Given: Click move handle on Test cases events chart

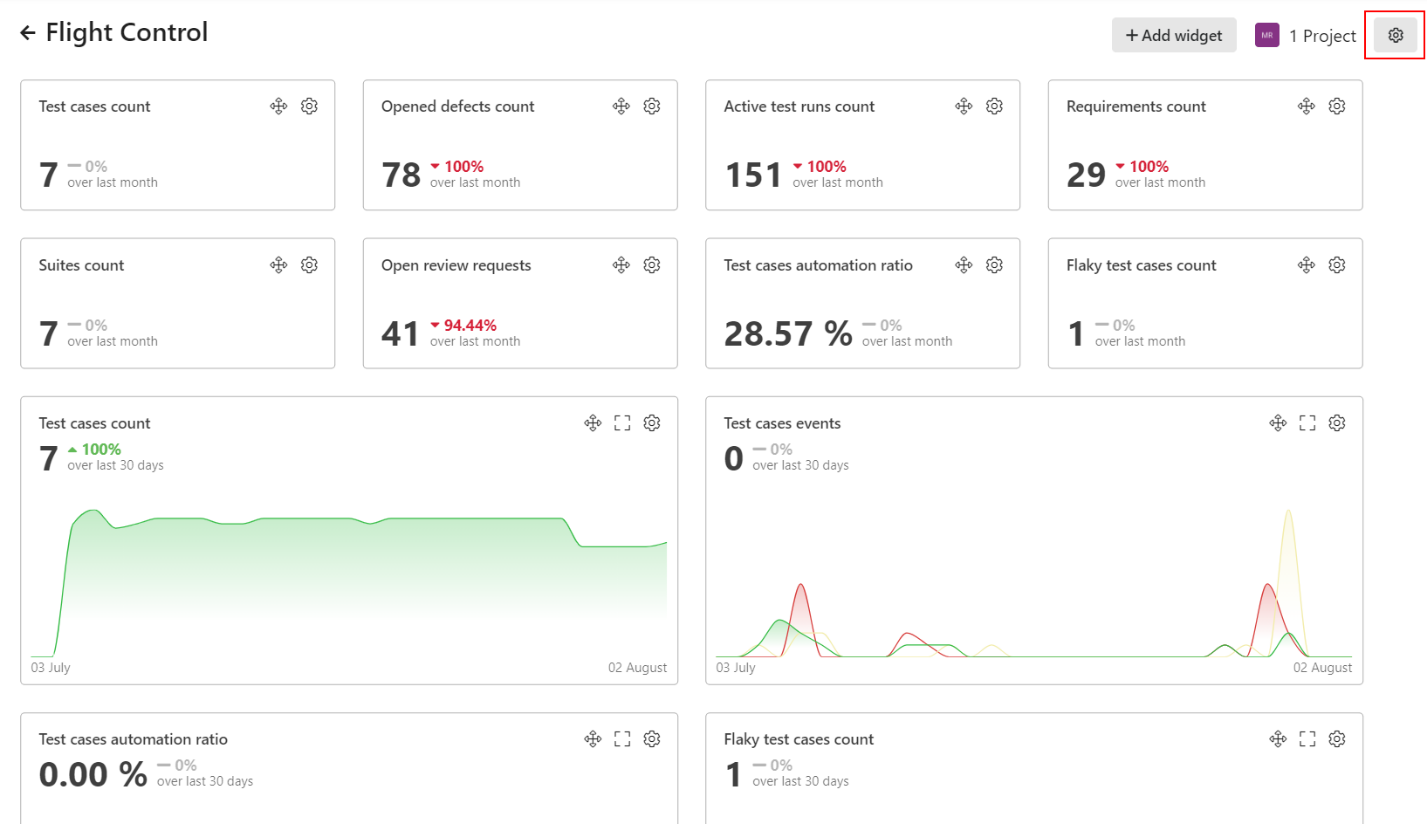Looking at the screenshot, I should [1277, 423].
